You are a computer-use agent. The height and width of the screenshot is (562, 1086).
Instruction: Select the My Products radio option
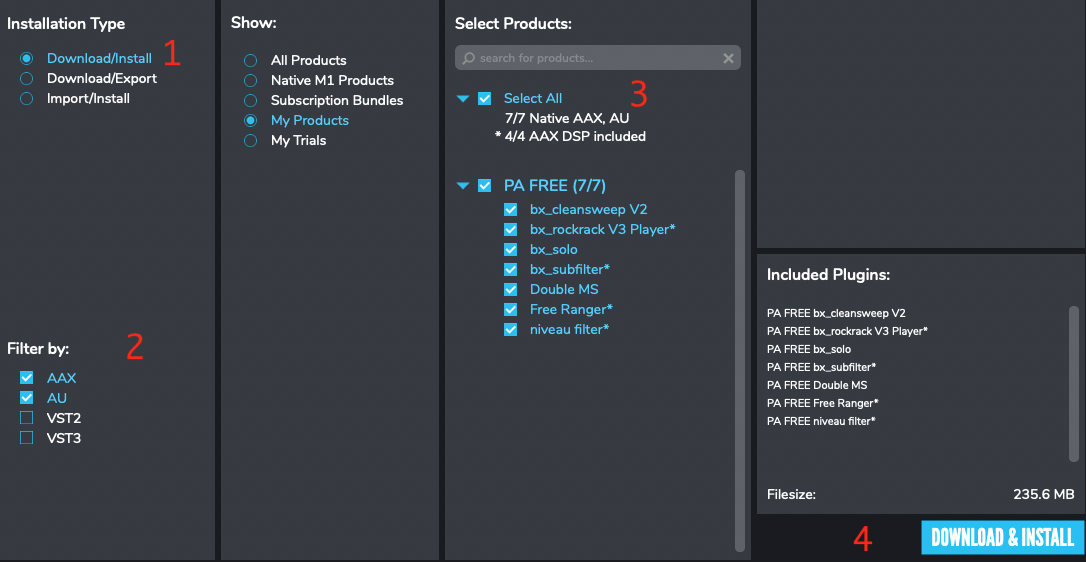251,121
